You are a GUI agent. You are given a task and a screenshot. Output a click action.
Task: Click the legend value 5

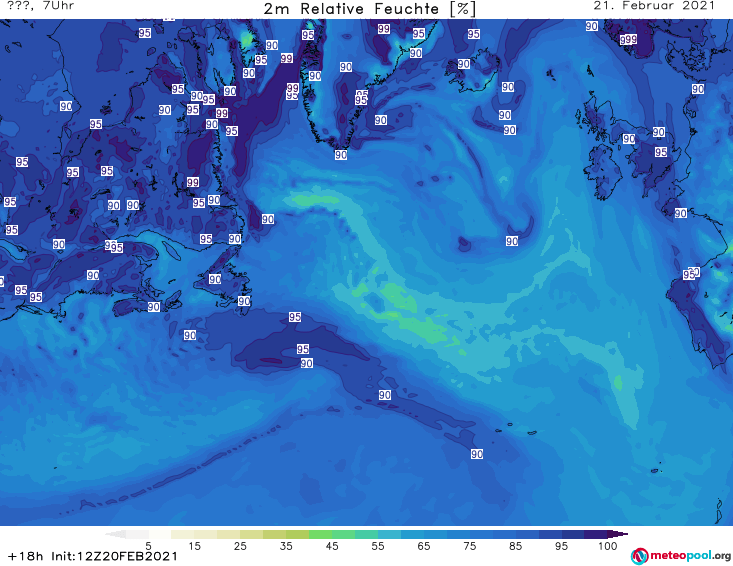[148, 546]
